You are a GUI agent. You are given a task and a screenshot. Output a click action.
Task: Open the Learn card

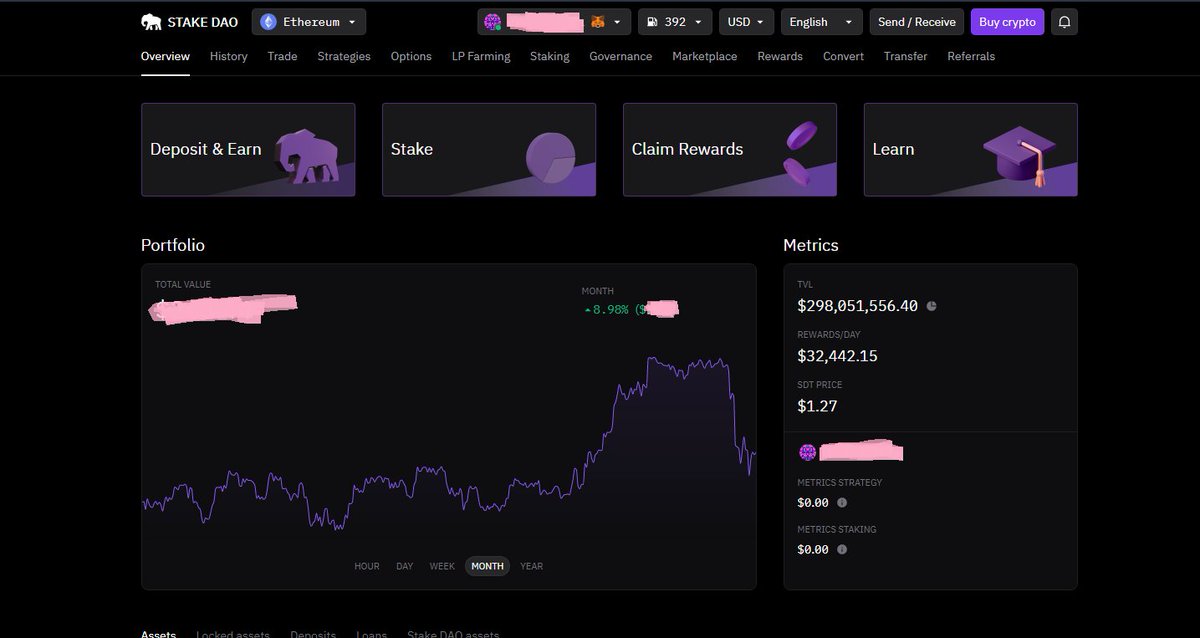coord(971,149)
